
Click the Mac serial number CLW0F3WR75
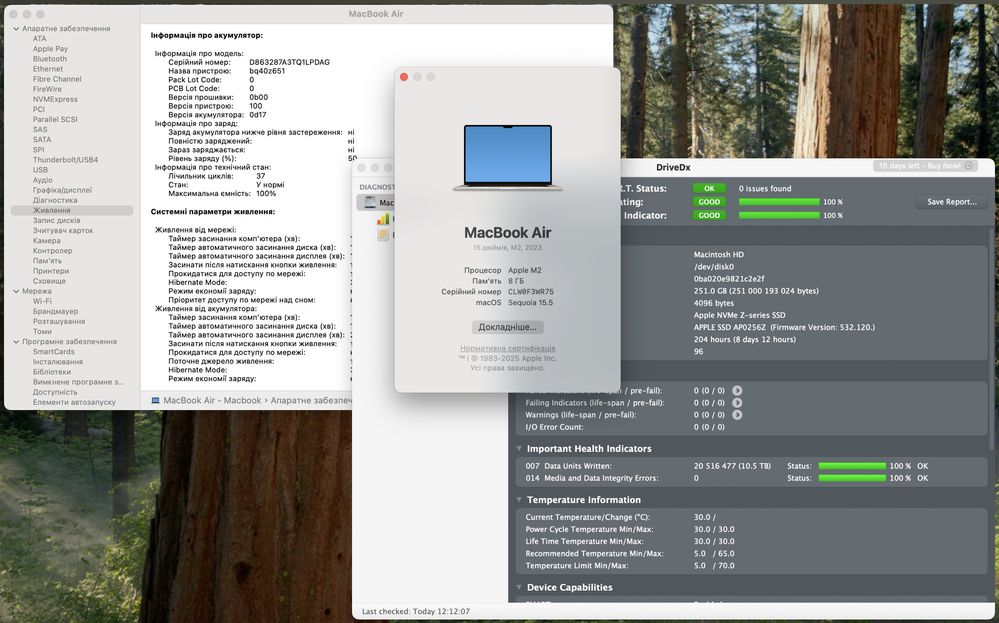(x=531, y=292)
